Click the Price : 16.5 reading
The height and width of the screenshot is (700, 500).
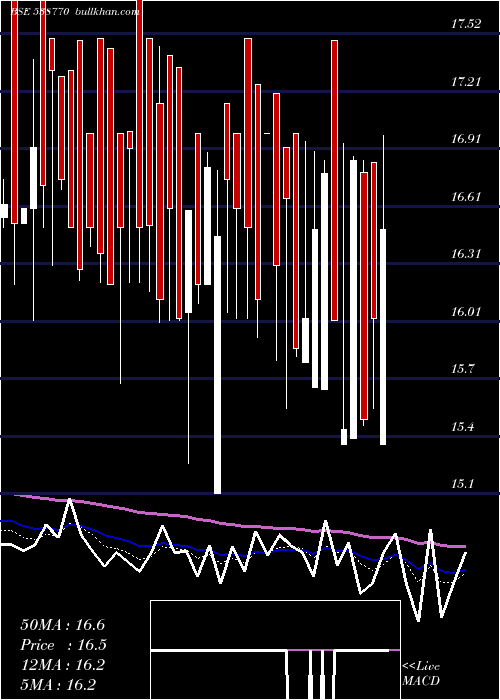point(63,645)
